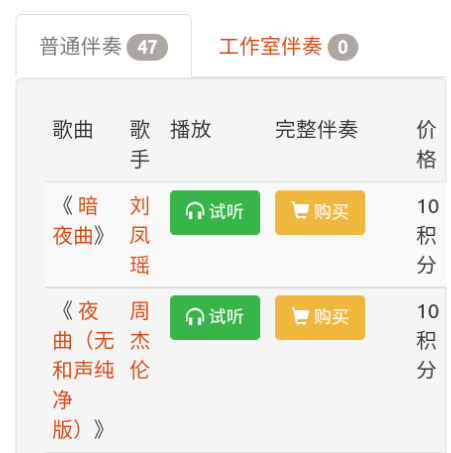Click the 歌曲 column header
The image size is (451, 453).
click(73, 129)
